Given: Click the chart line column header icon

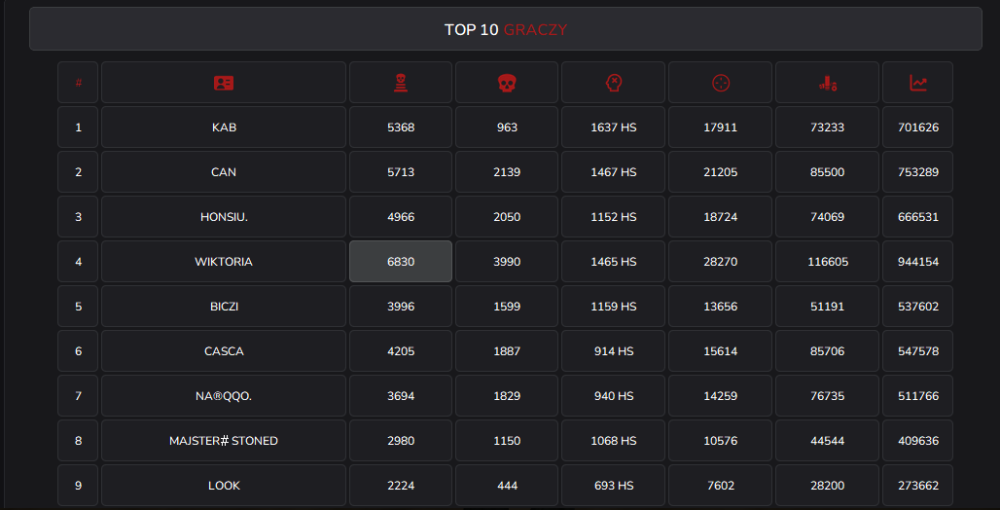Looking at the screenshot, I should pos(918,83).
